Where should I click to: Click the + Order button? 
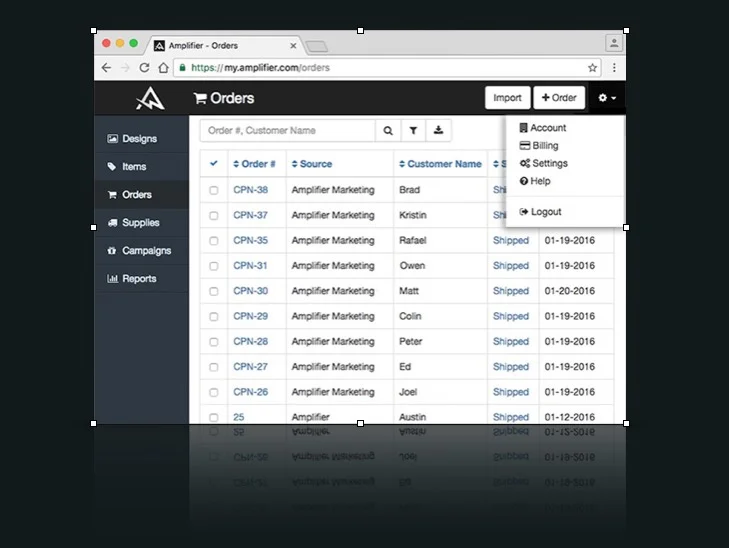559,98
